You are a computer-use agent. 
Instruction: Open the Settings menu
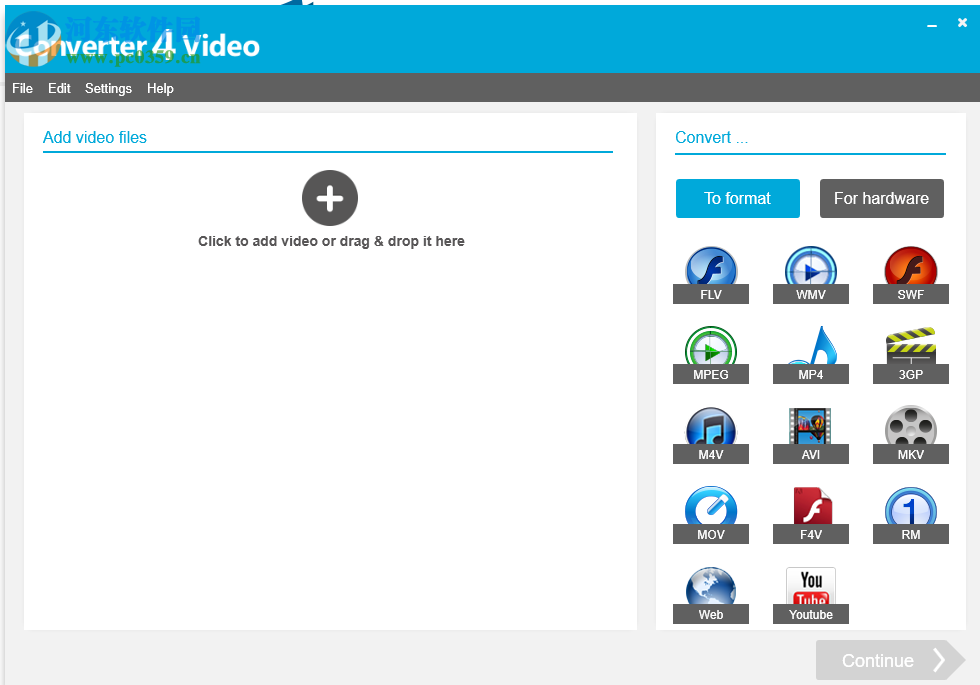click(x=108, y=88)
